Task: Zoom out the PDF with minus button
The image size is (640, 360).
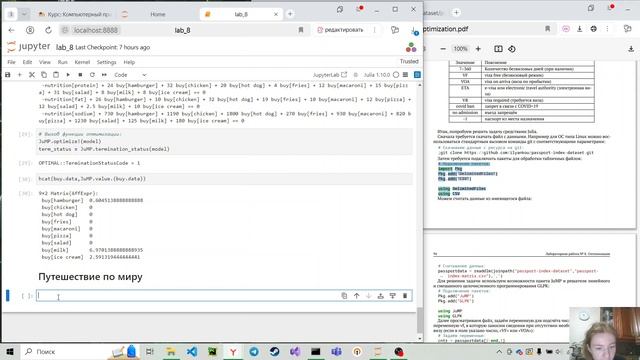Action: [443, 49]
